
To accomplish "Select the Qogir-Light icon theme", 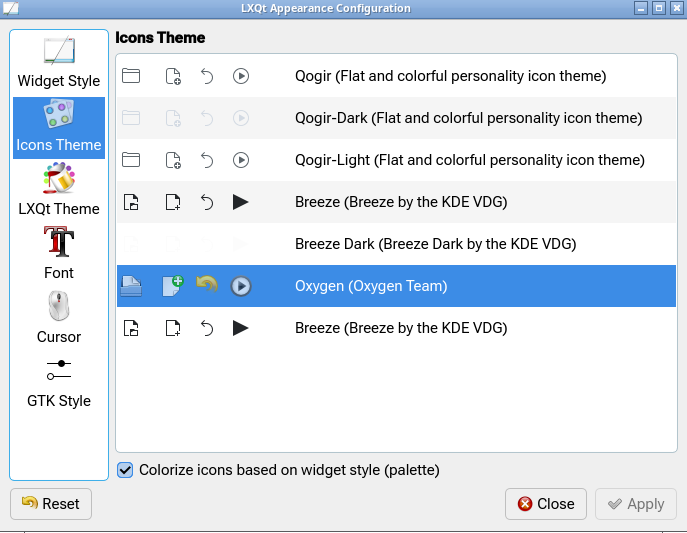I will (x=469, y=160).
